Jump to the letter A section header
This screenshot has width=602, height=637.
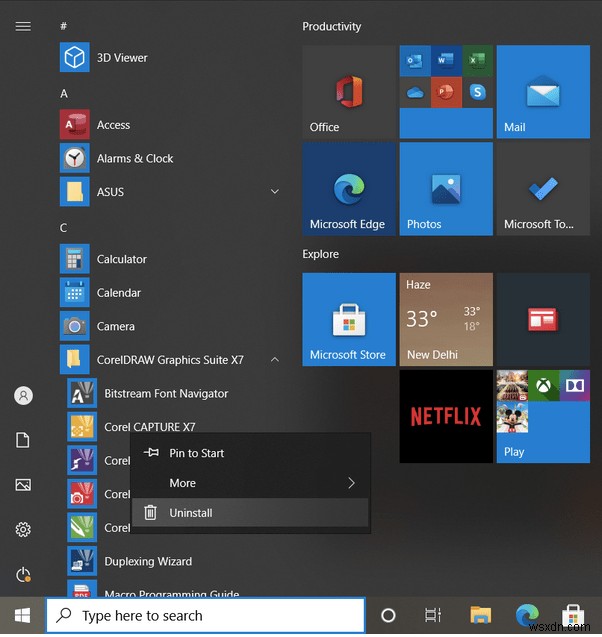tap(64, 94)
